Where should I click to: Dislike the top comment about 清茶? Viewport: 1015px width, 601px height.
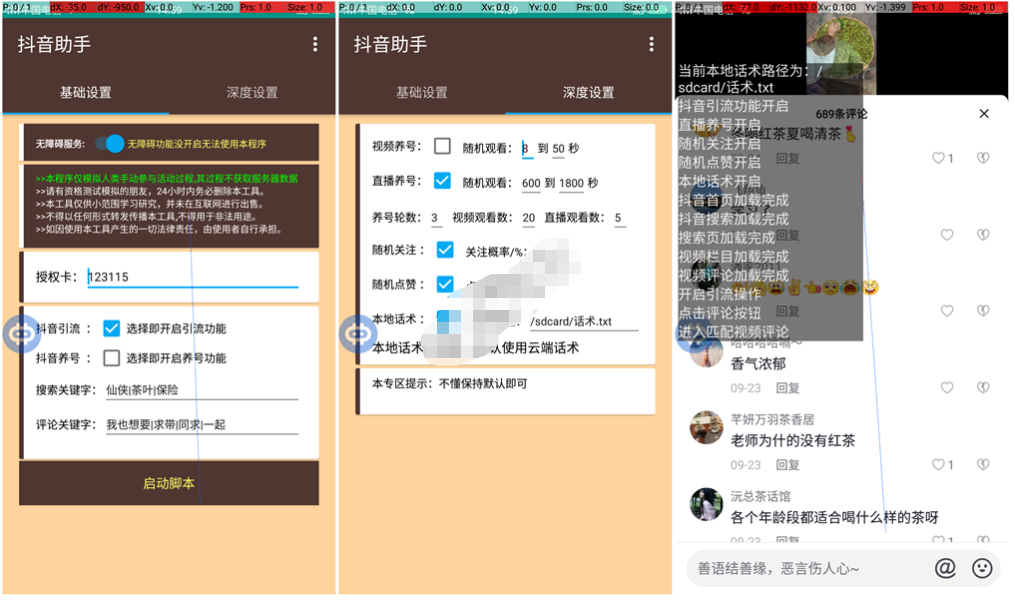pos(983,158)
